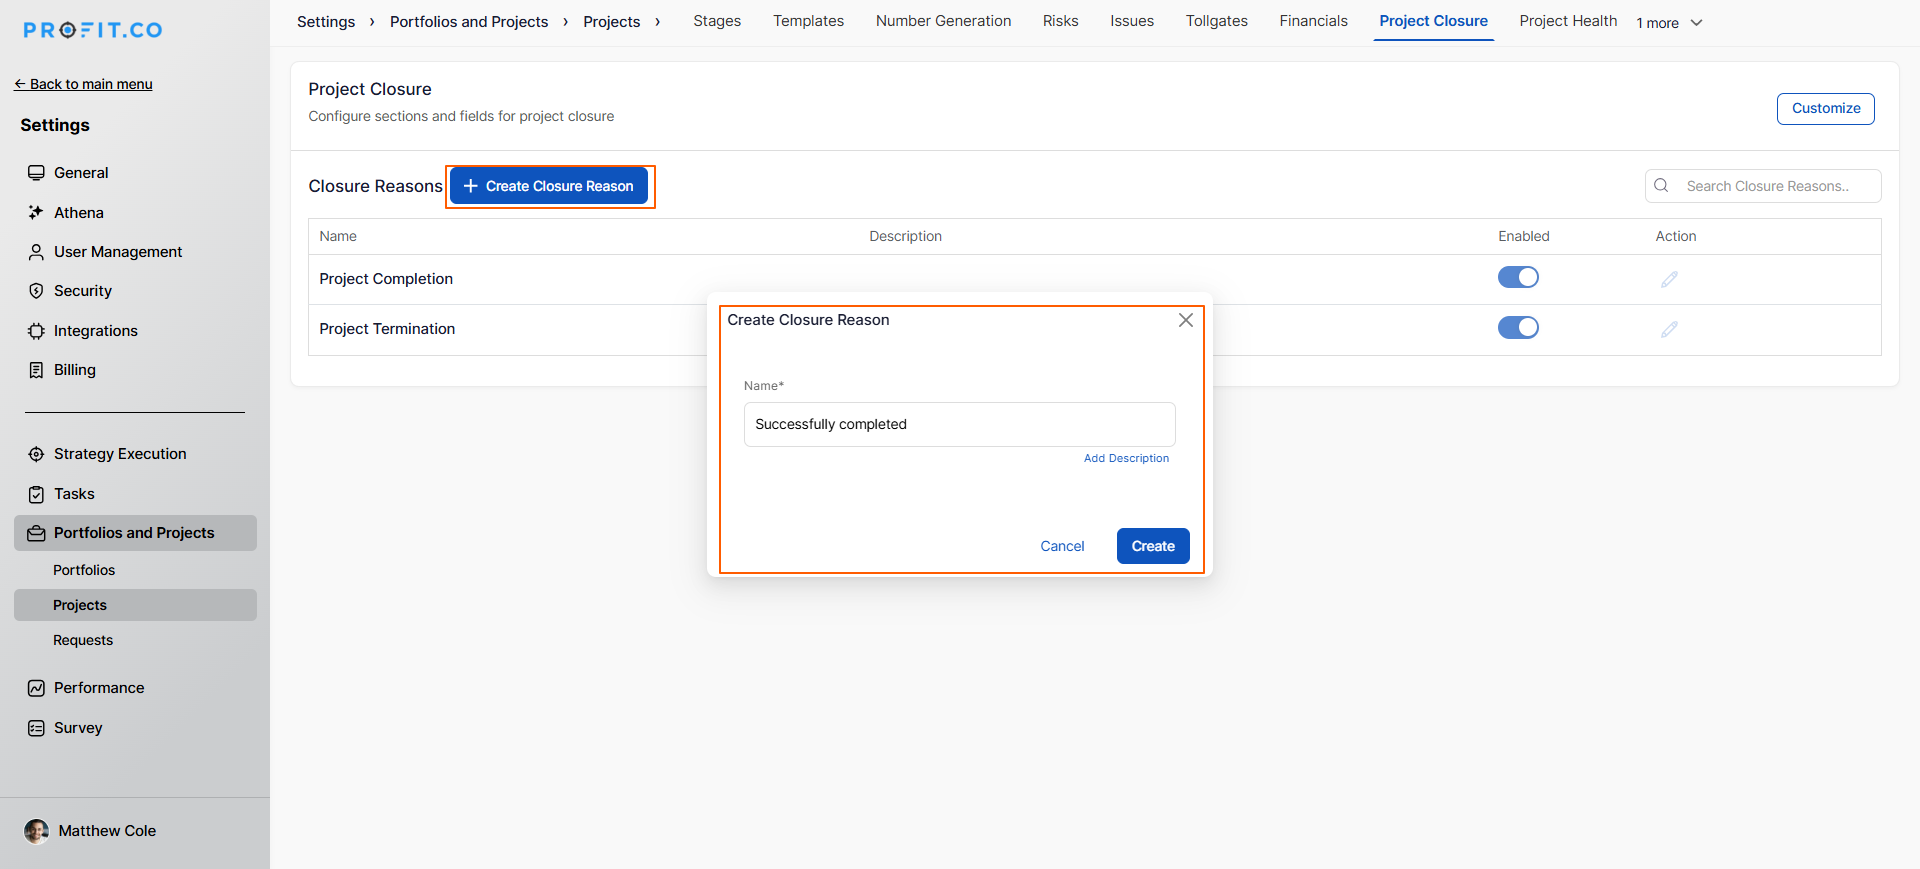Viewport: 1920px width, 869px height.
Task: Close the Create Closure Reason dialog
Action: point(1185,320)
